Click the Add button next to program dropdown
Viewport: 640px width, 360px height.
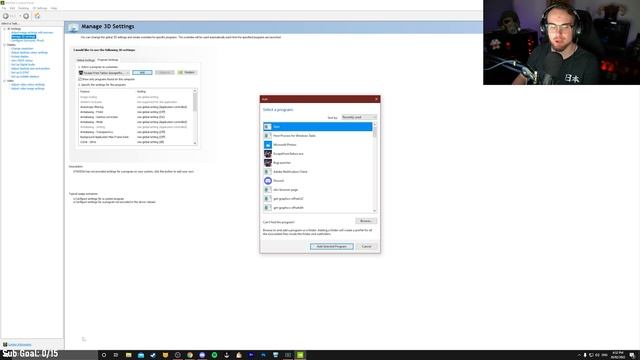142,73
